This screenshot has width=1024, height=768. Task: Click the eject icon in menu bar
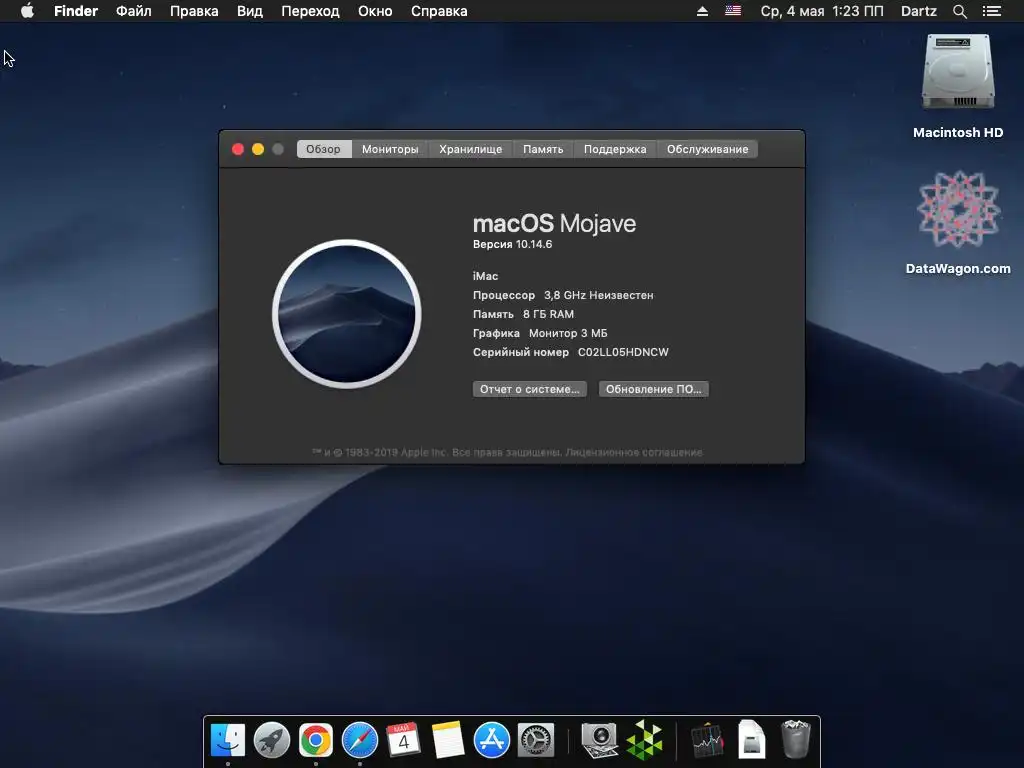pos(702,11)
